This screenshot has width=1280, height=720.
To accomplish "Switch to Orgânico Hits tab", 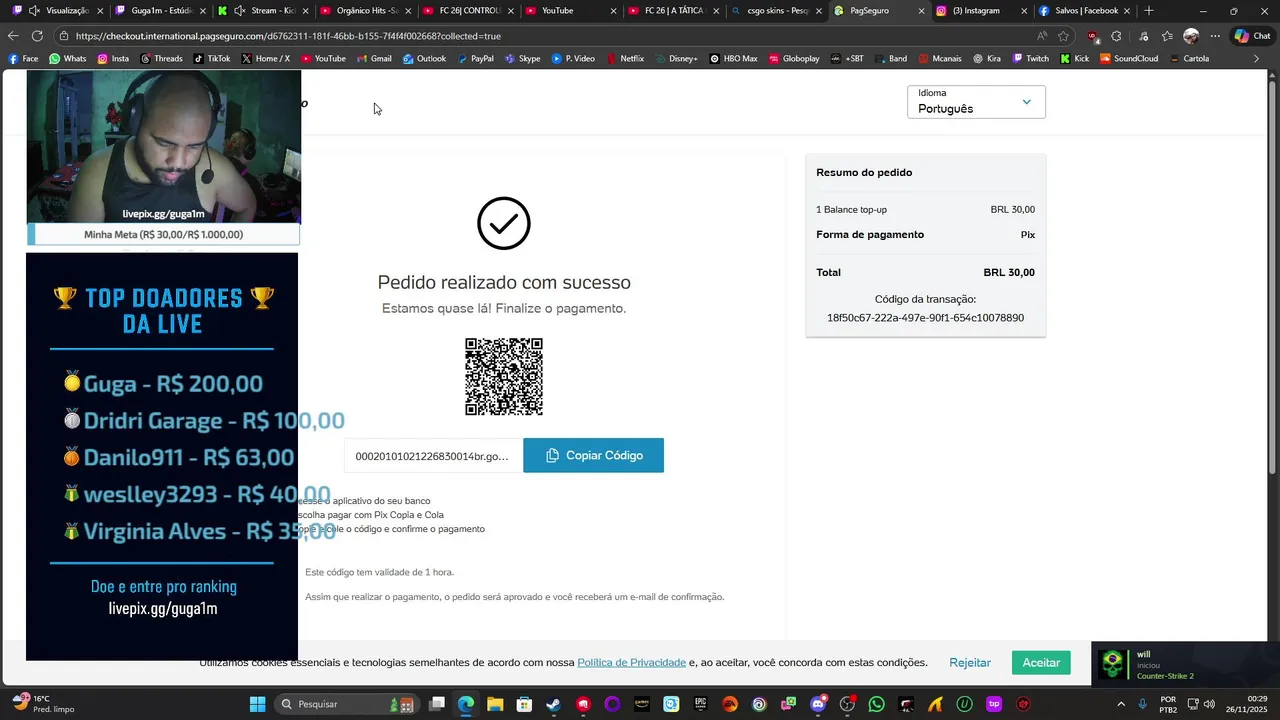I will [x=365, y=11].
